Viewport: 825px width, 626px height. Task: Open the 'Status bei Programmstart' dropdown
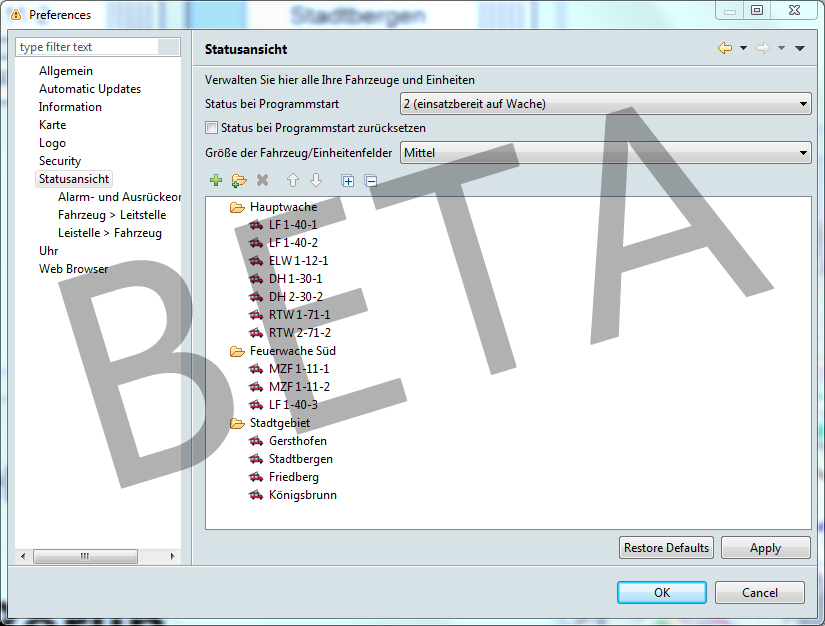(x=605, y=104)
